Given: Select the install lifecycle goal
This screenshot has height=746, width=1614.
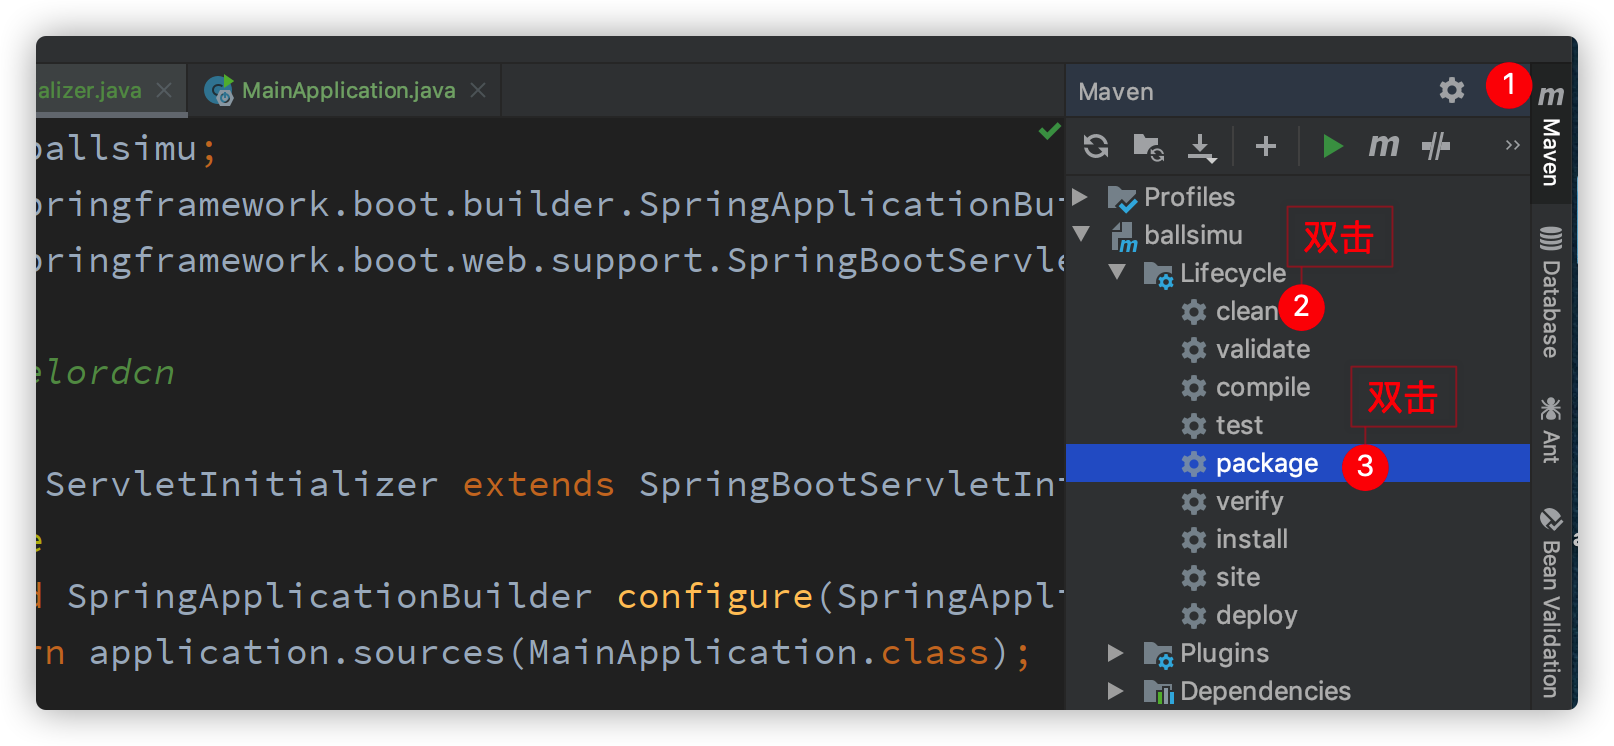Looking at the screenshot, I should click(1251, 539).
